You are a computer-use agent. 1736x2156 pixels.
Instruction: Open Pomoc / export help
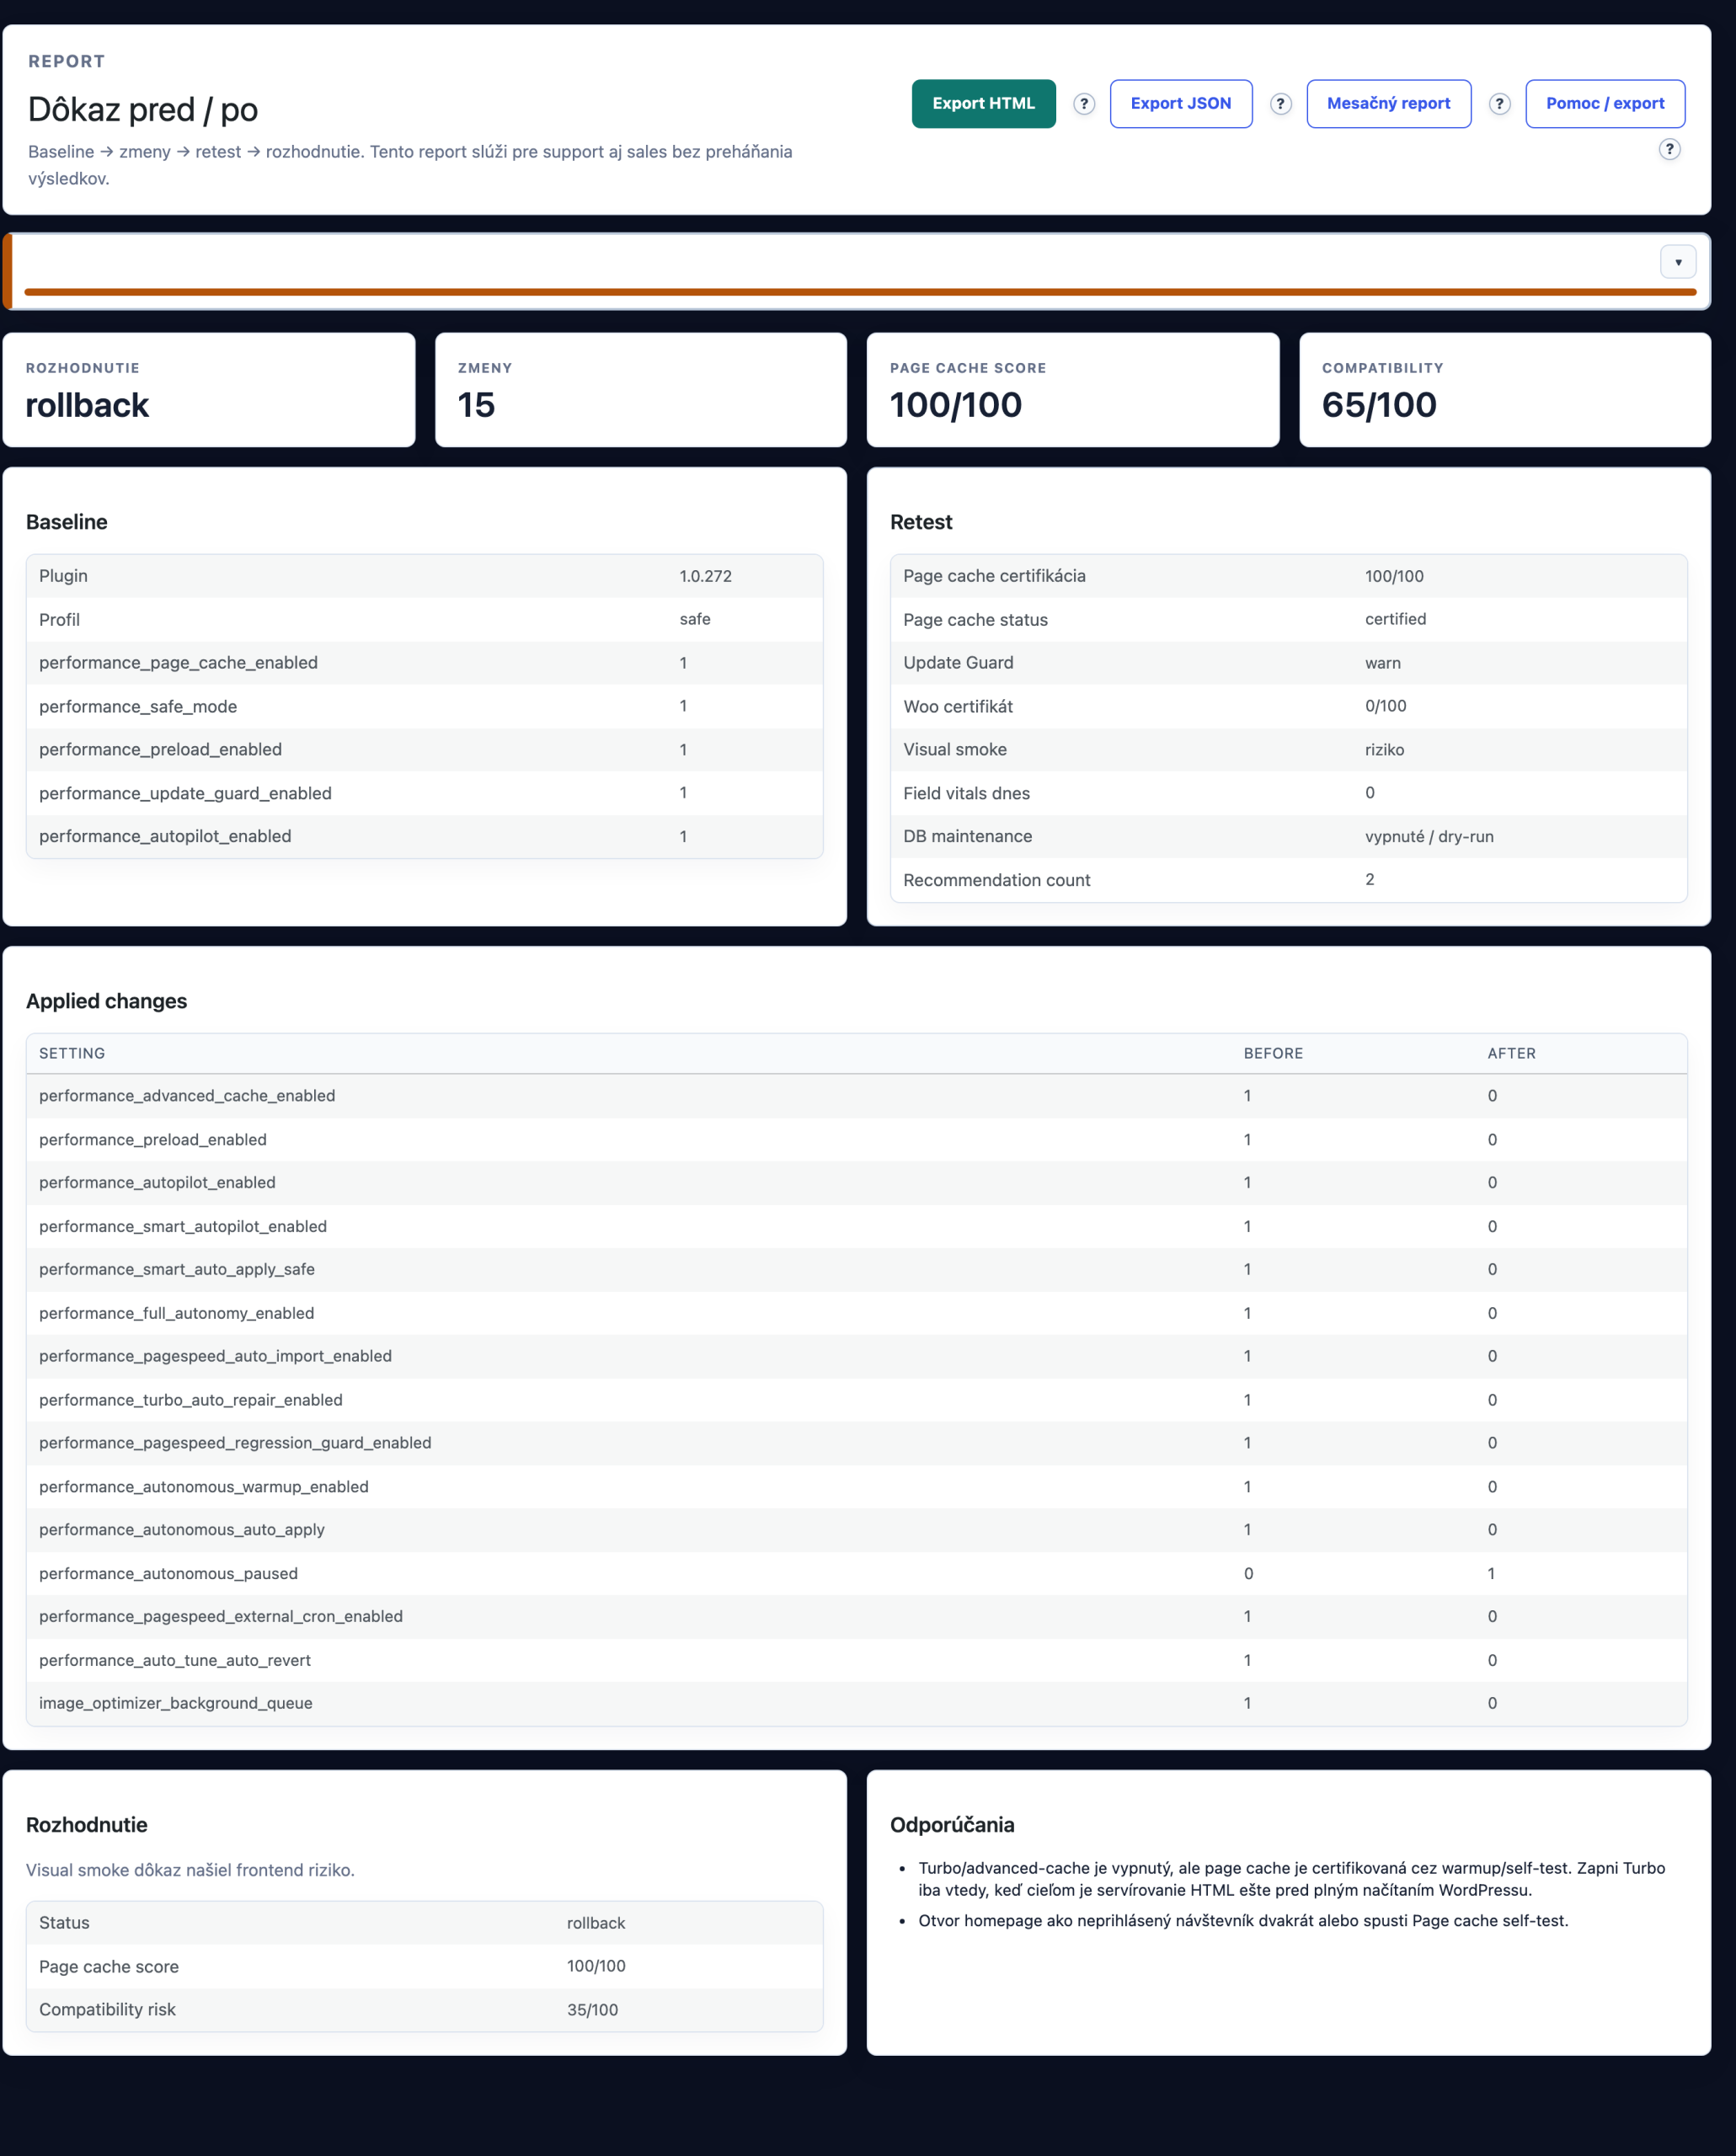1605,104
